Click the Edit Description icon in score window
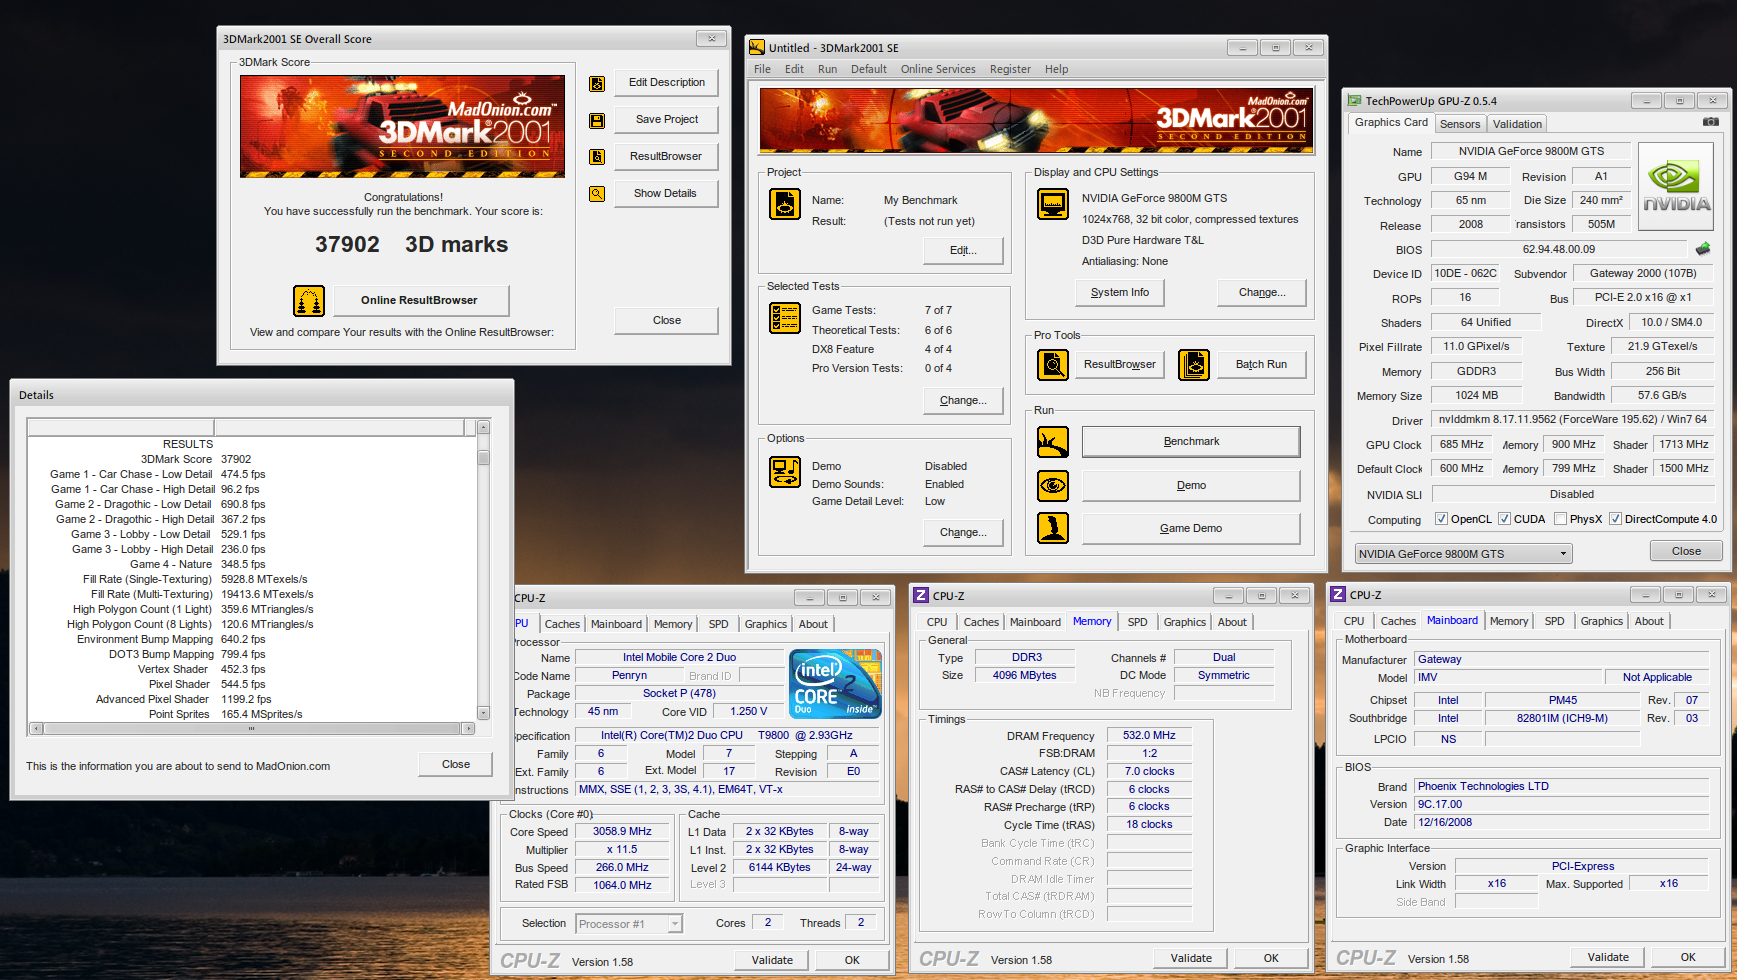Screen dimensions: 1737x980 coord(597,84)
